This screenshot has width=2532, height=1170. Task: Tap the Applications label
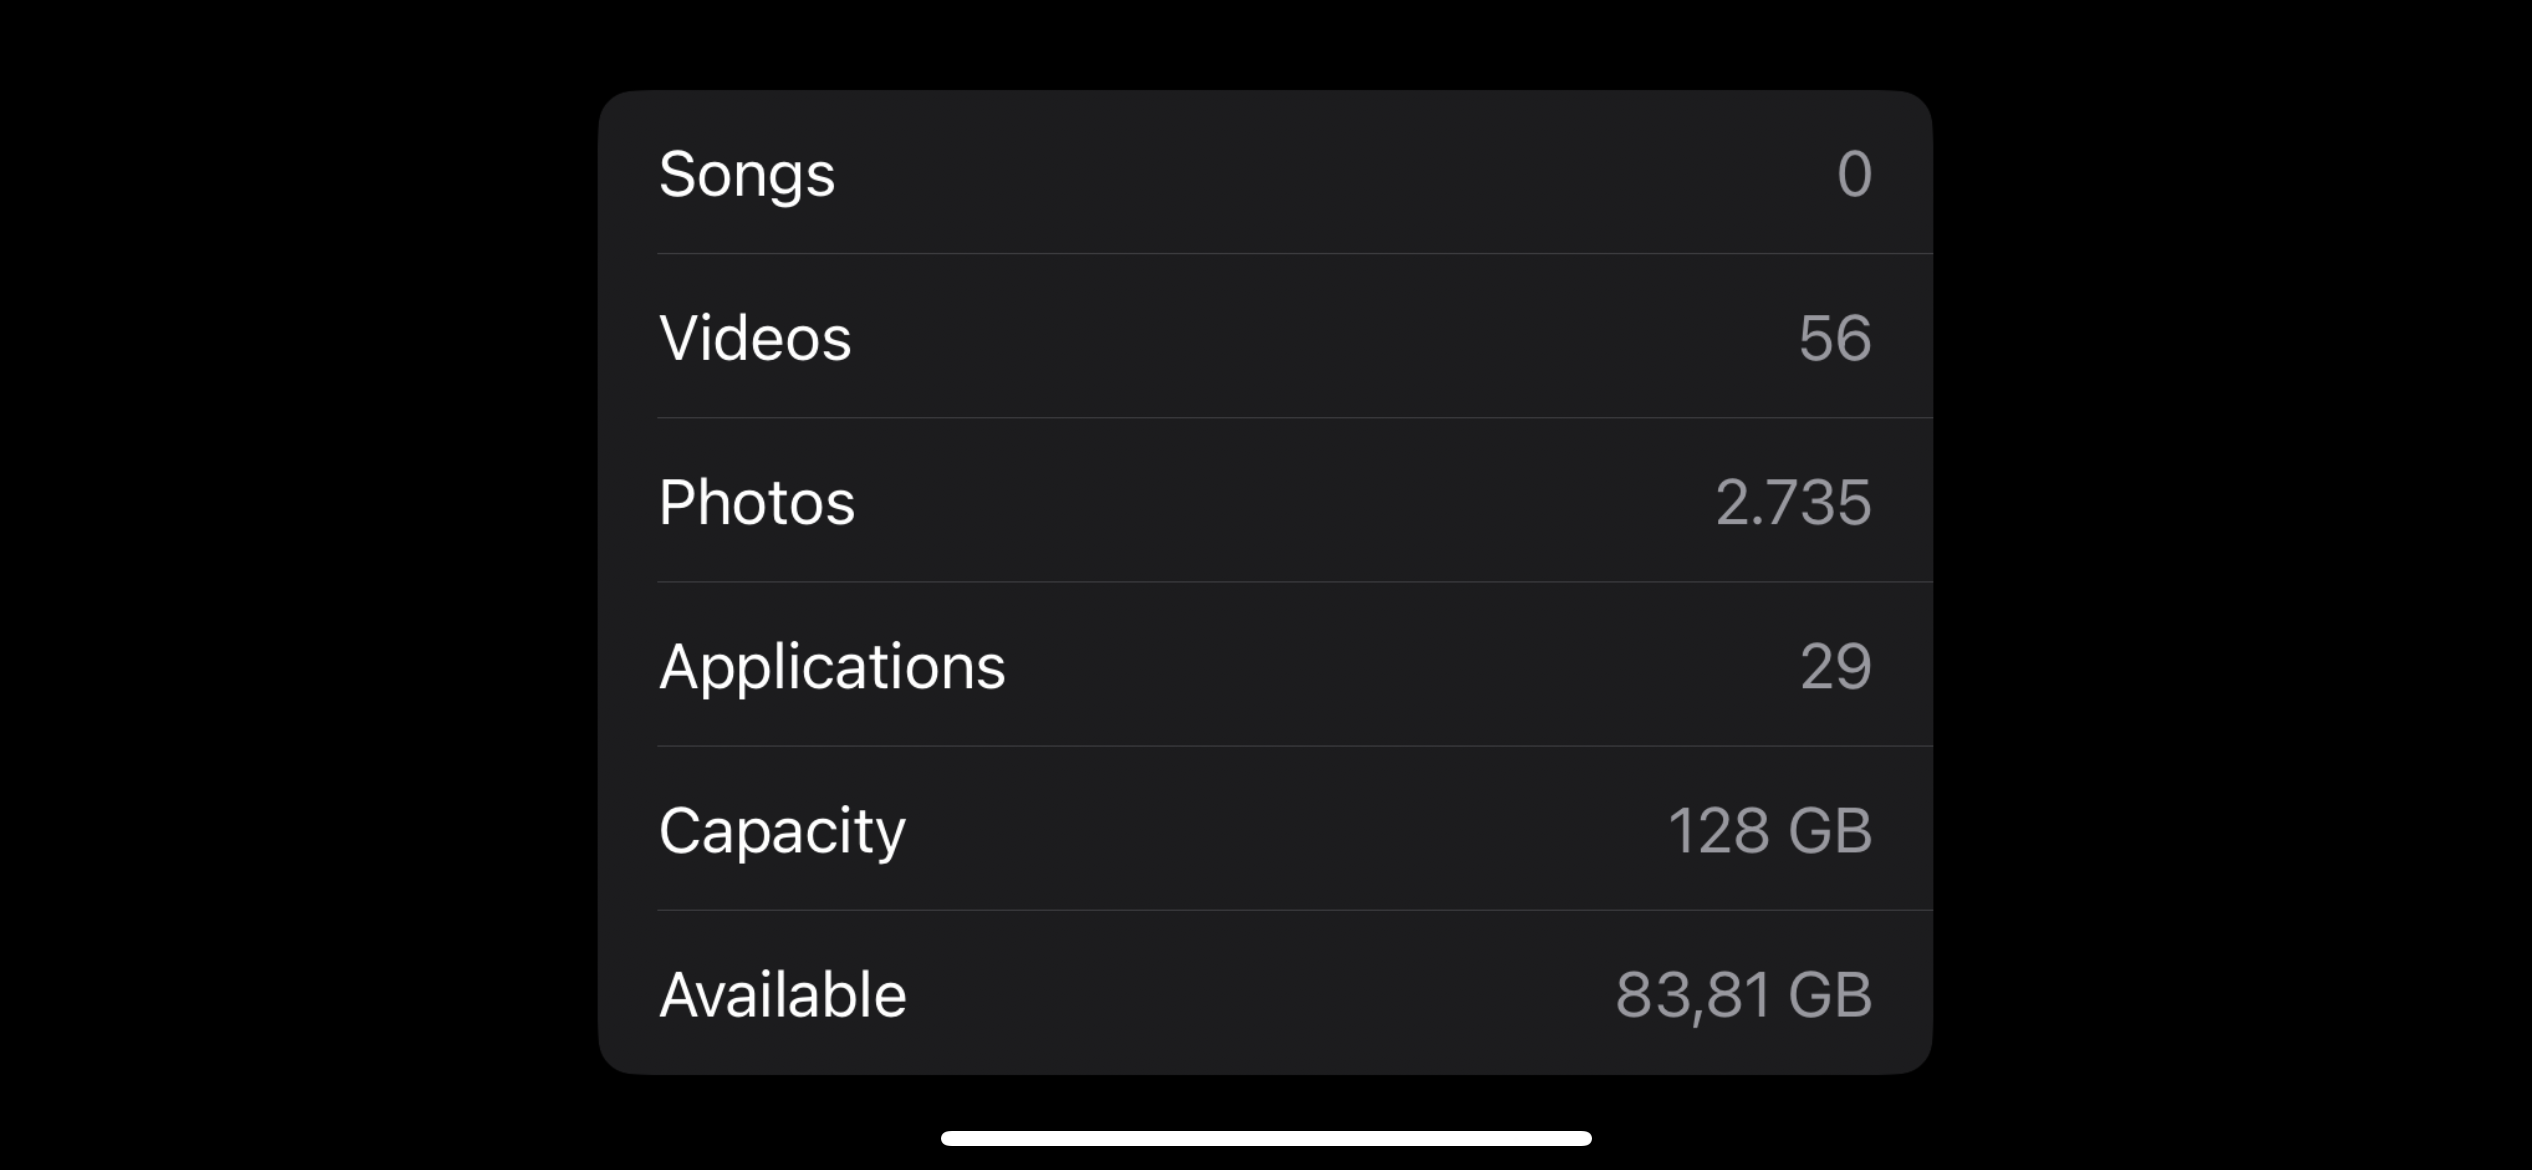click(832, 668)
